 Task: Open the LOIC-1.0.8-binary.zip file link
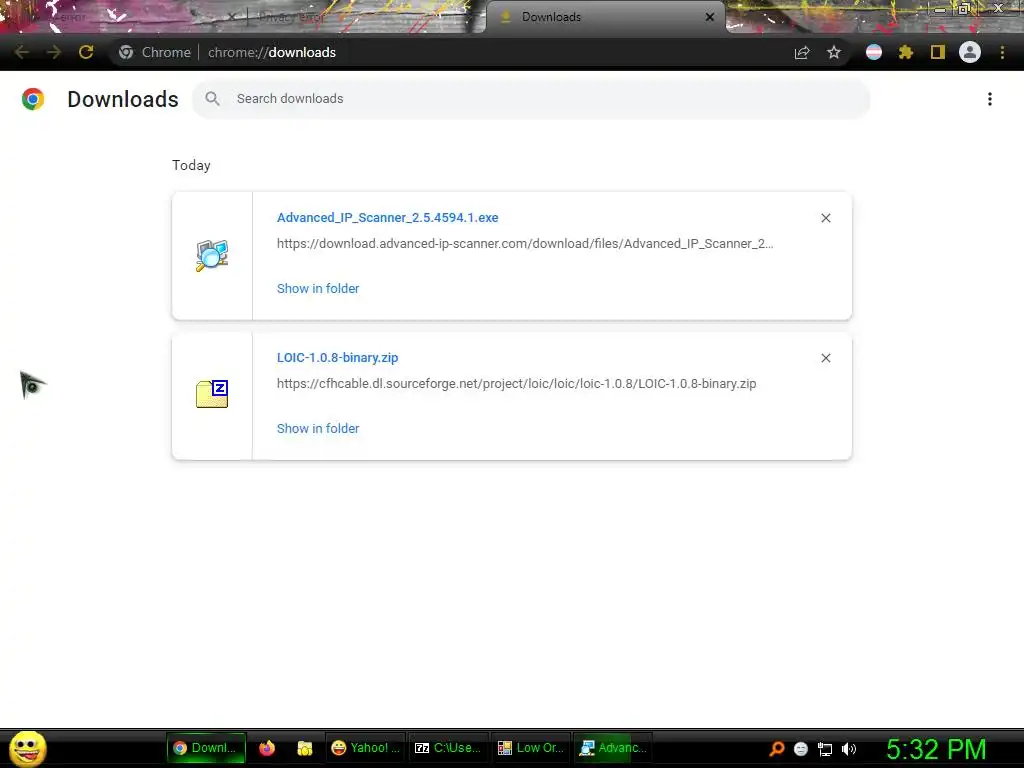pyautogui.click(x=337, y=358)
